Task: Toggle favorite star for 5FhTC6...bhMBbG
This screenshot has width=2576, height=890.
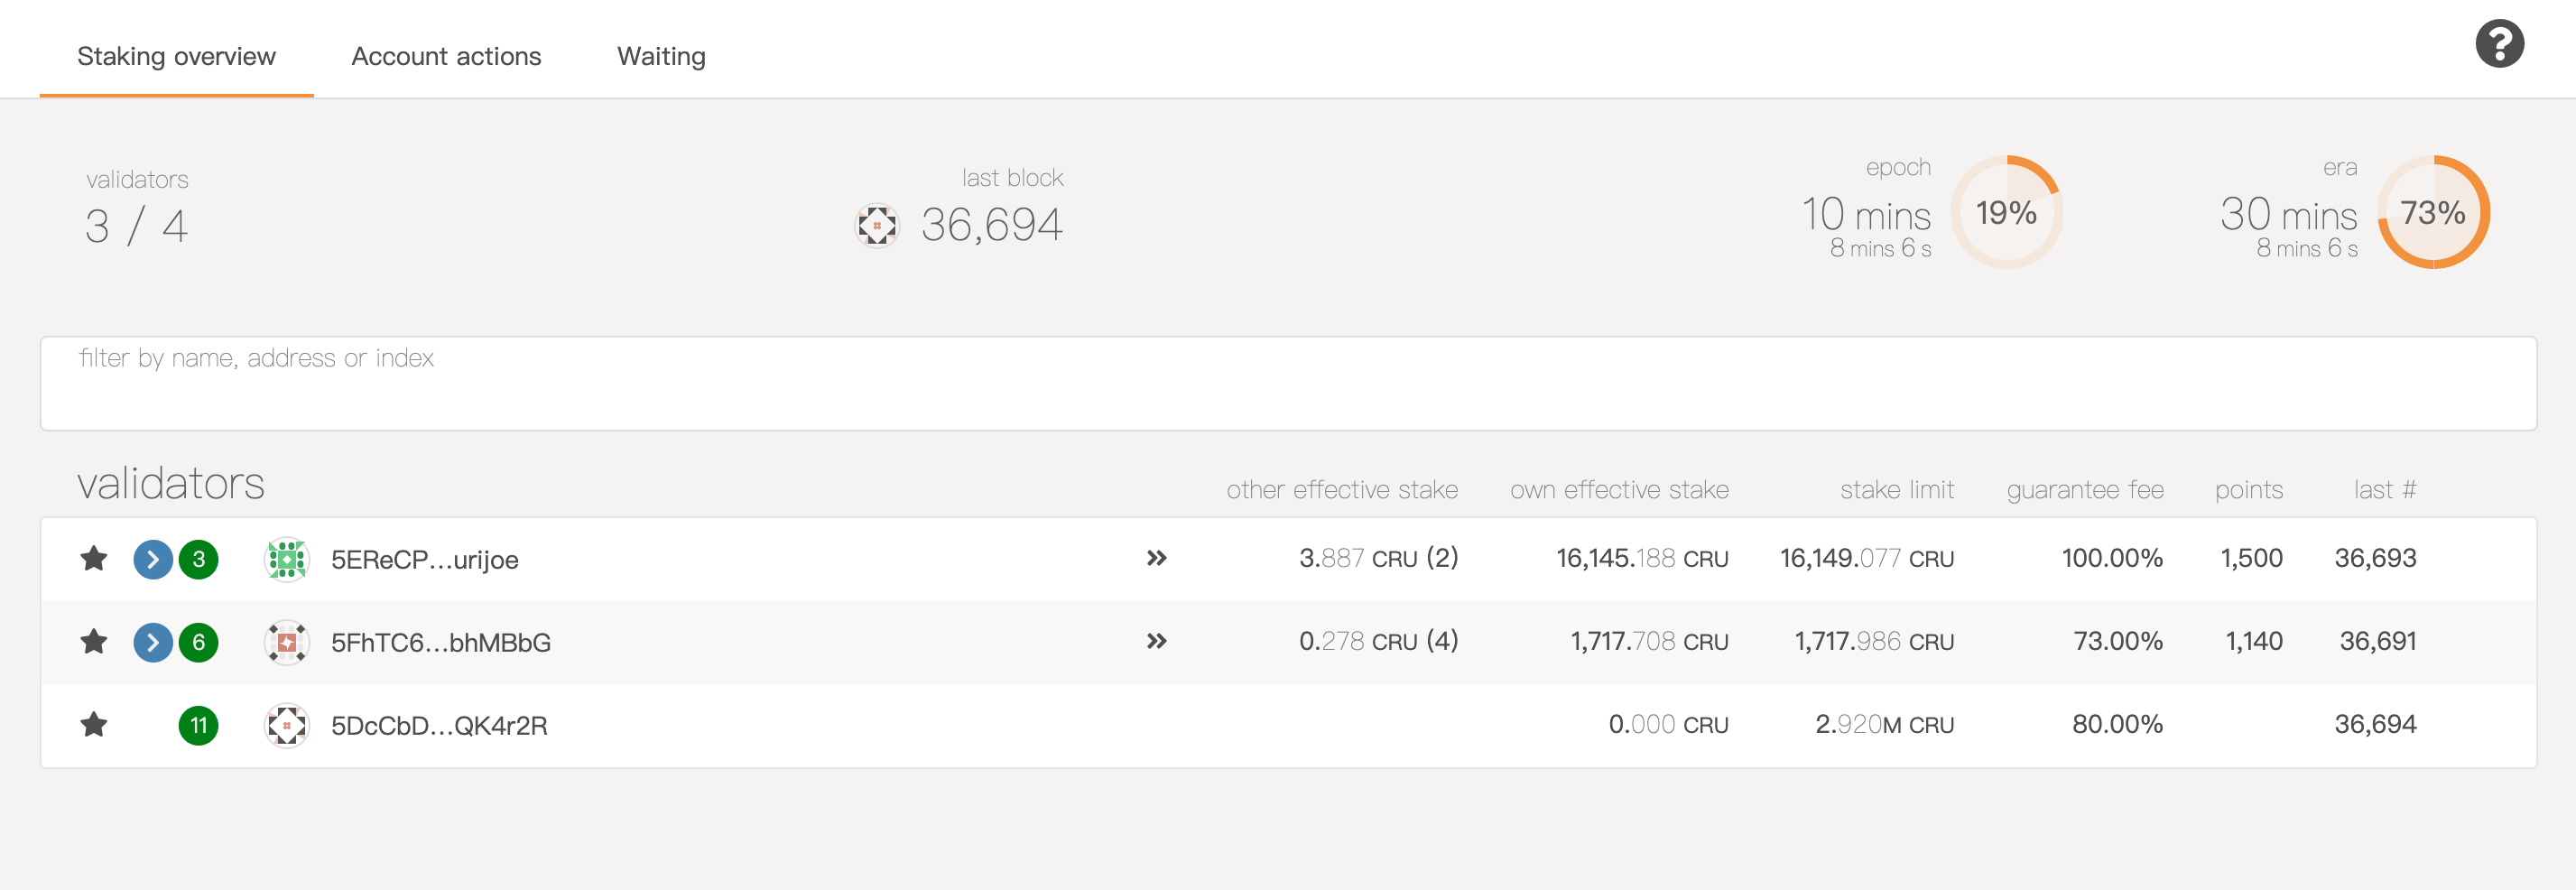Action: 94,641
